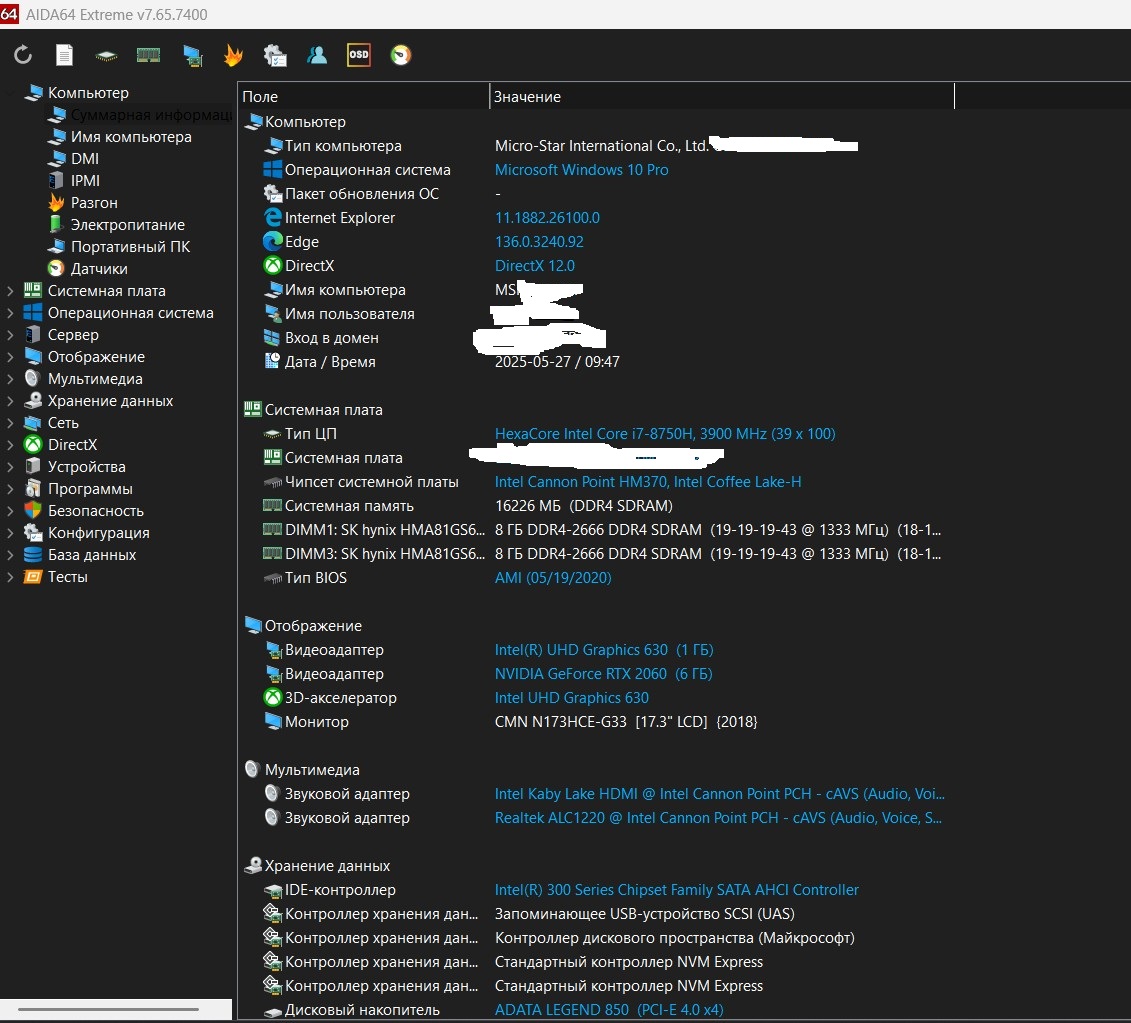Click the memory module toolbar icon
Screen dimensions: 1131x1023
(148, 56)
